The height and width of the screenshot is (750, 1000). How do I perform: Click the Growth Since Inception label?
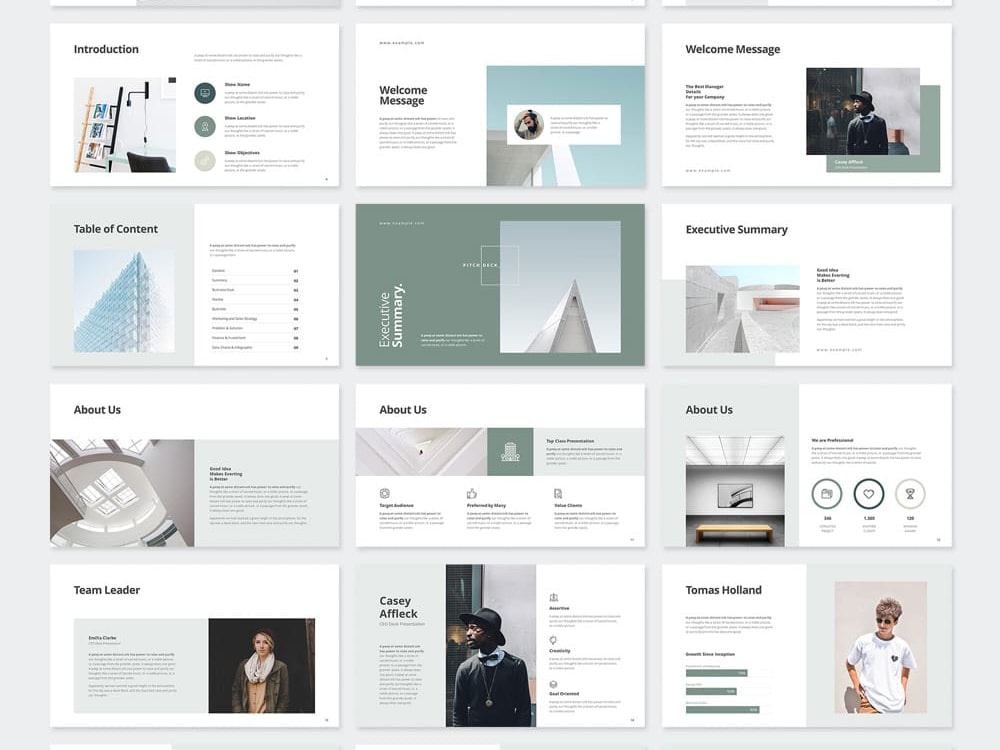(x=710, y=654)
